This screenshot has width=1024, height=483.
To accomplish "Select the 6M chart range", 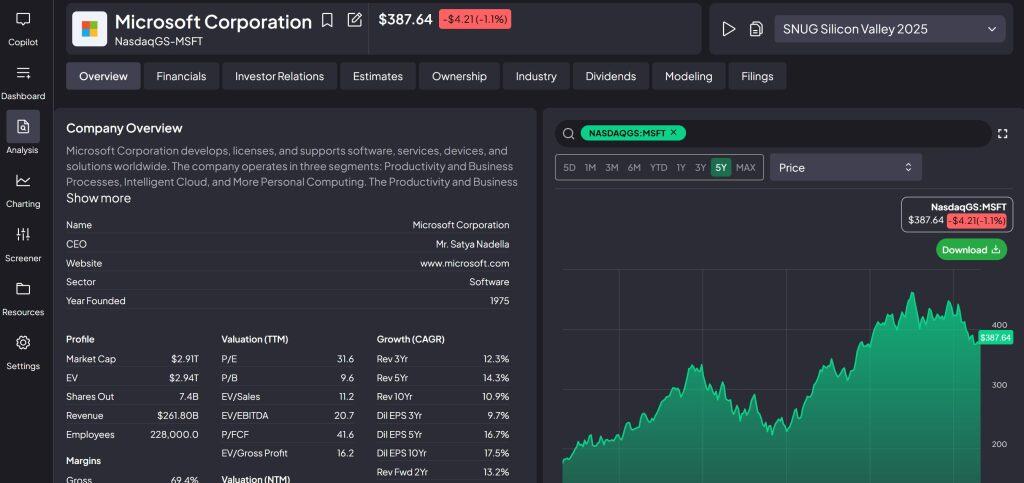I will (634, 168).
